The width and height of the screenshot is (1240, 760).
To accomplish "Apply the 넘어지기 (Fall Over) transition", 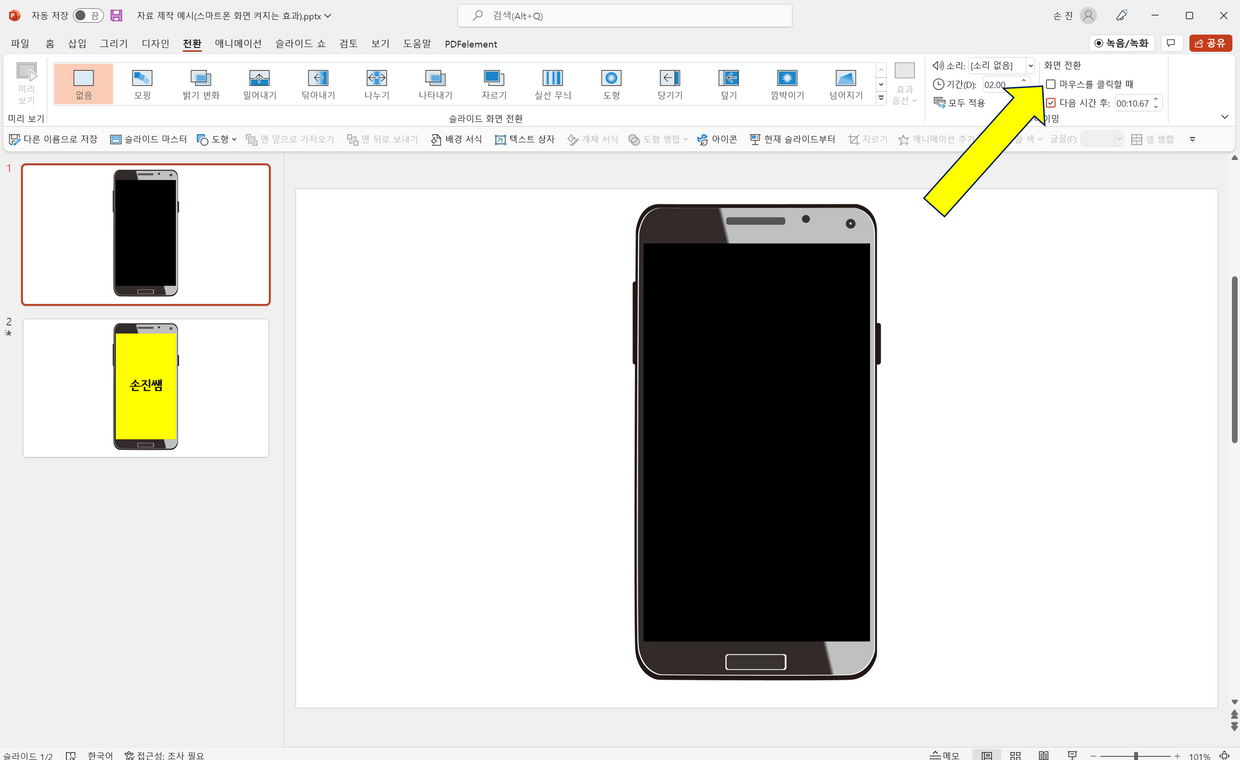I will [x=846, y=83].
